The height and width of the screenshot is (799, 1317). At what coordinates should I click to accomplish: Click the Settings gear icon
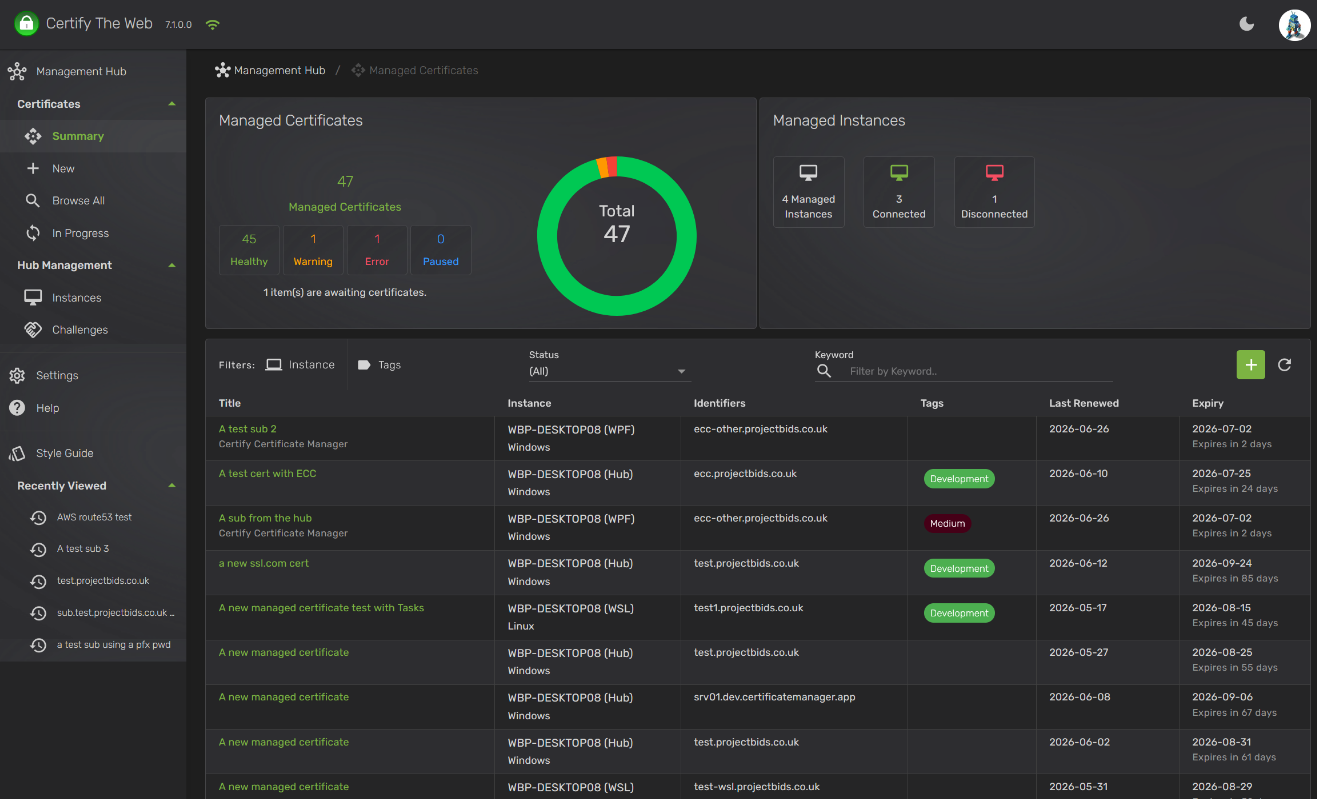(x=17, y=376)
